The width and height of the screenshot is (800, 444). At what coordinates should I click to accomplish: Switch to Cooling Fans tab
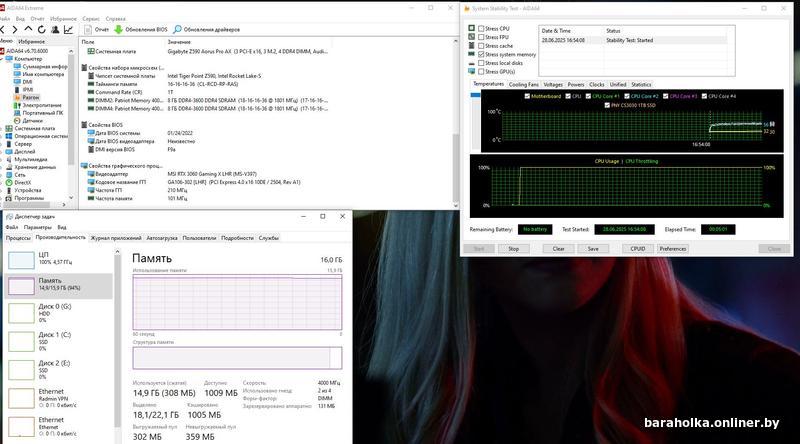[x=523, y=84]
